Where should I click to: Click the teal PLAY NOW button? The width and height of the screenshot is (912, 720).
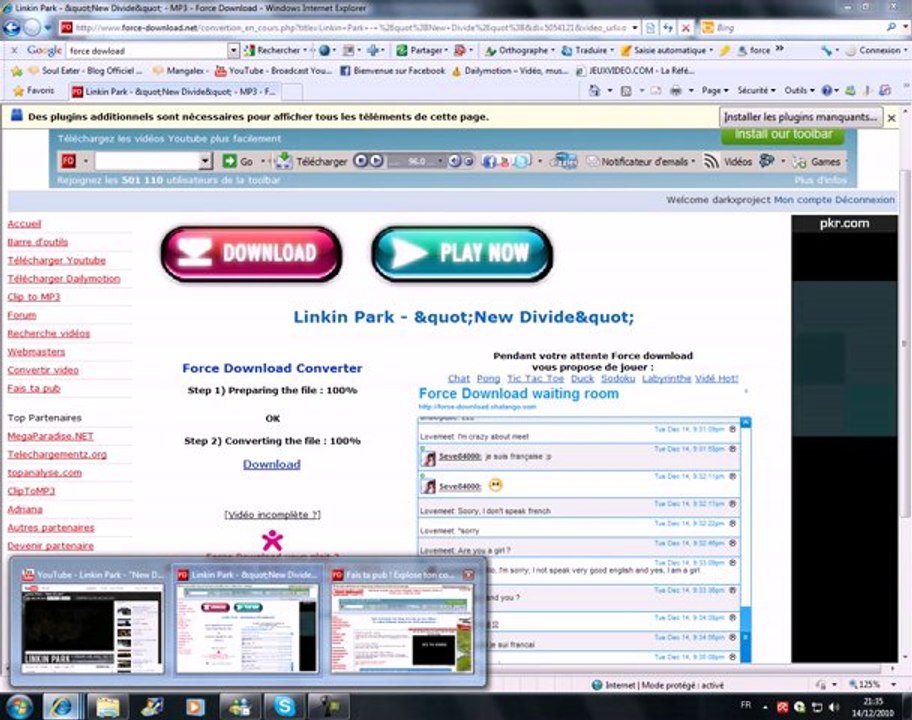click(x=462, y=254)
